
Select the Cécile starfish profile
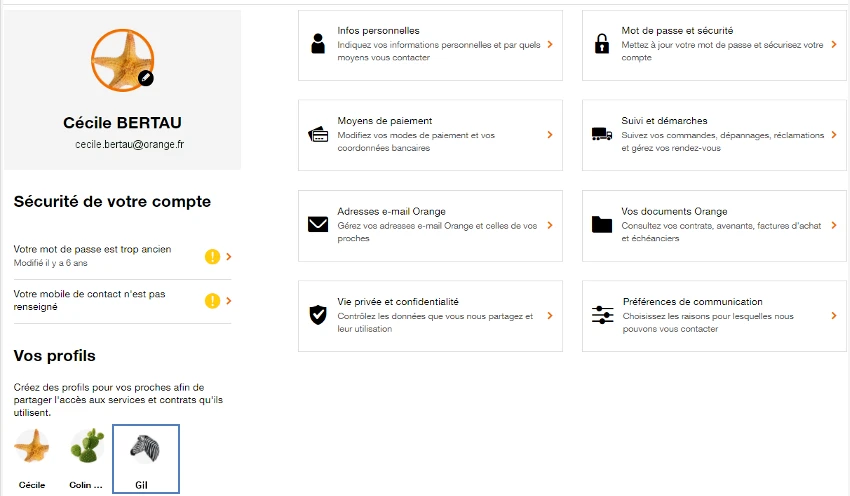pyautogui.click(x=31, y=459)
